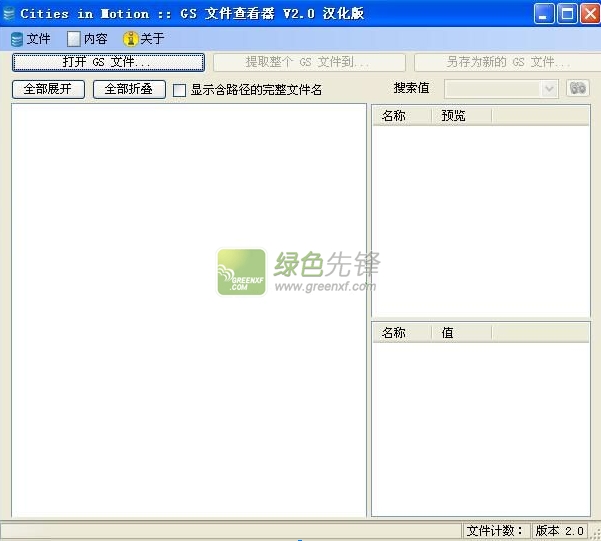This screenshot has width=601, height=541.
Task: Open the 搜索值 dropdown list
Action: (549, 89)
